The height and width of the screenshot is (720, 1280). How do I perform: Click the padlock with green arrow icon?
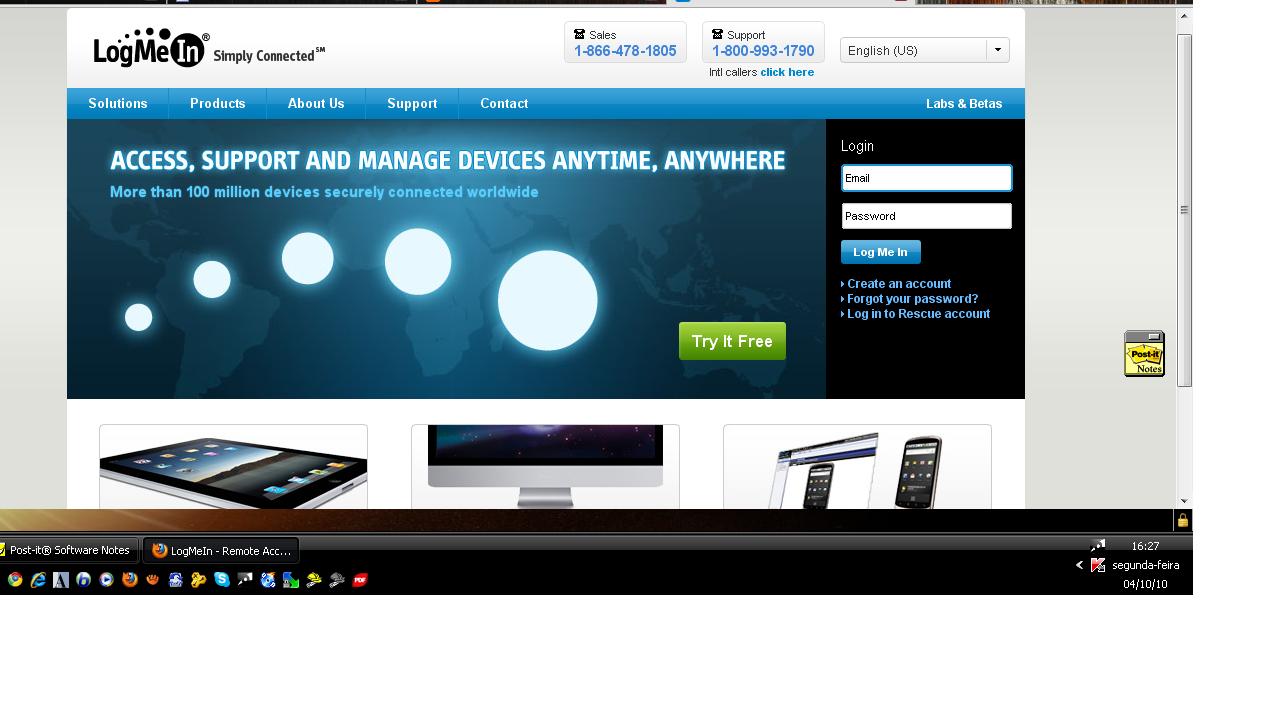pyautogui.click(x=291, y=579)
